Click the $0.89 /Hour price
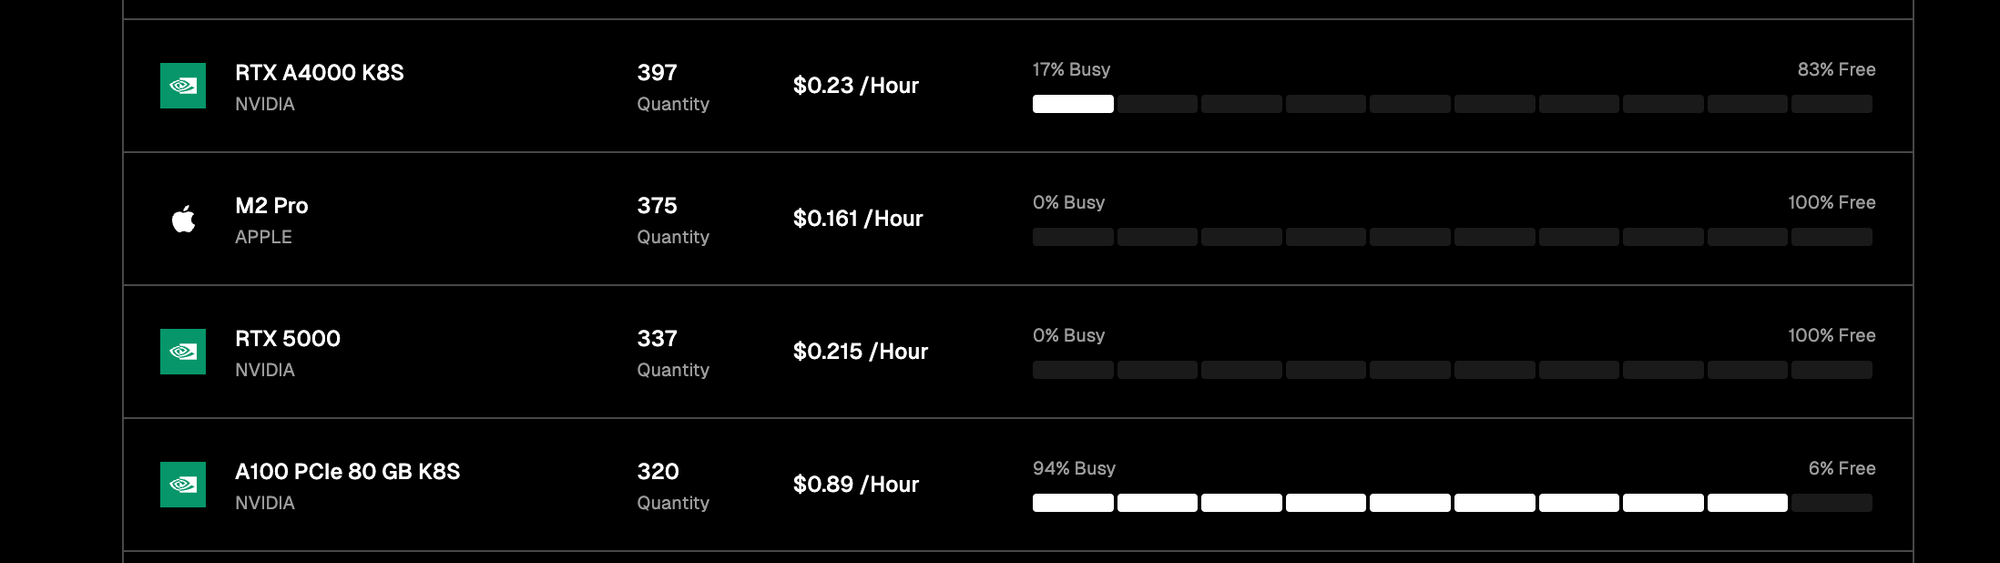This screenshot has width=2000, height=563. 855,485
